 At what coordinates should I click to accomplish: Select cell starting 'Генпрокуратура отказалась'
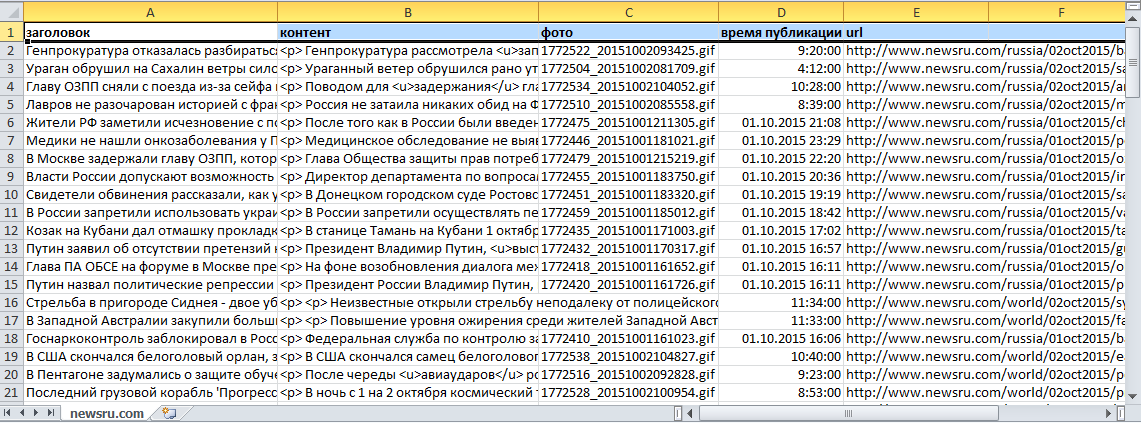click(x=151, y=51)
